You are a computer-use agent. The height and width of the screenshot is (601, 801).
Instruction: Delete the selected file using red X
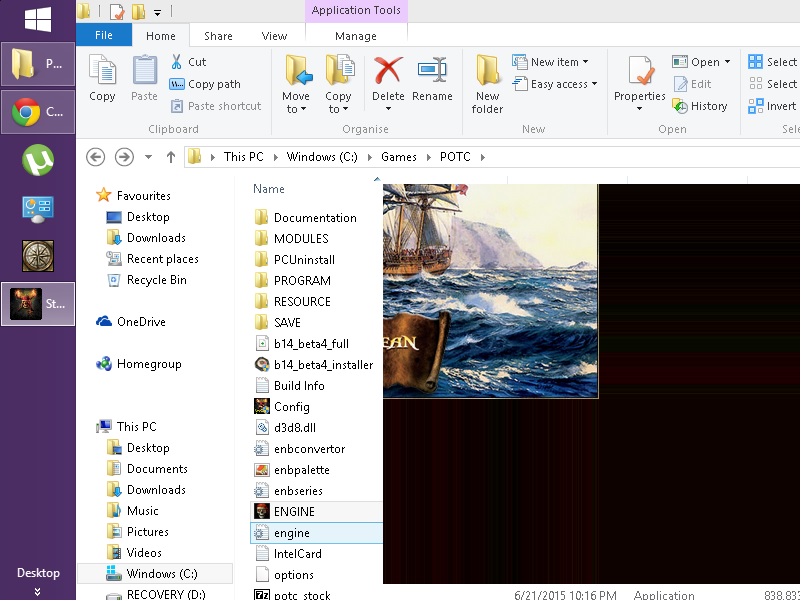388,71
